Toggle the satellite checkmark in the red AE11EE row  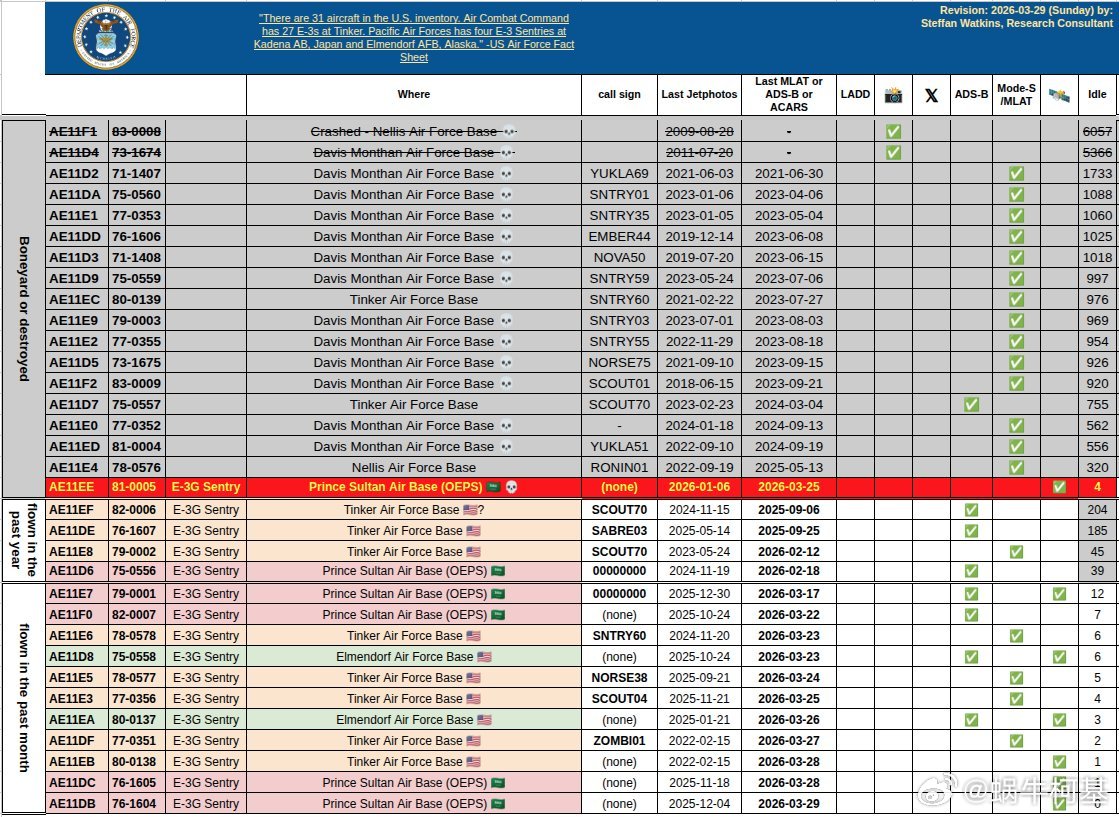click(1059, 487)
